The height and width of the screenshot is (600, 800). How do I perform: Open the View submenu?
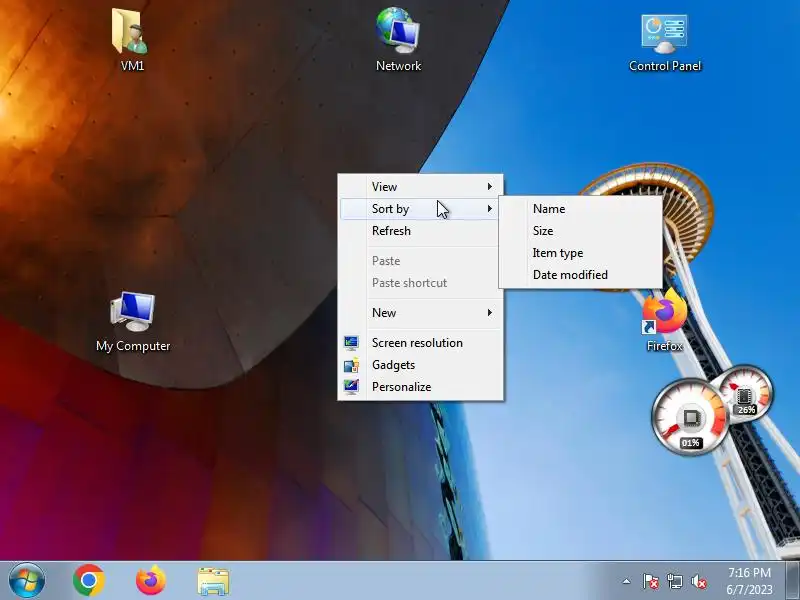pyautogui.click(x=421, y=187)
